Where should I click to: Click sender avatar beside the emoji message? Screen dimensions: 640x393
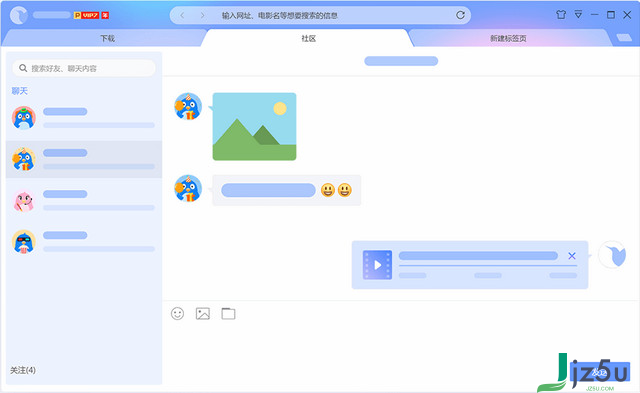click(188, 189)
